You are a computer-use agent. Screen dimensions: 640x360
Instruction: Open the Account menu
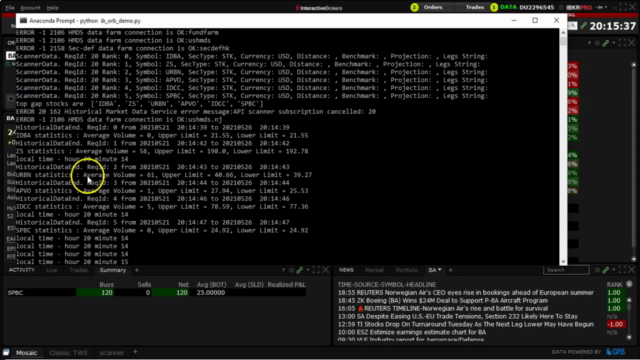click(x=30, y=8)
